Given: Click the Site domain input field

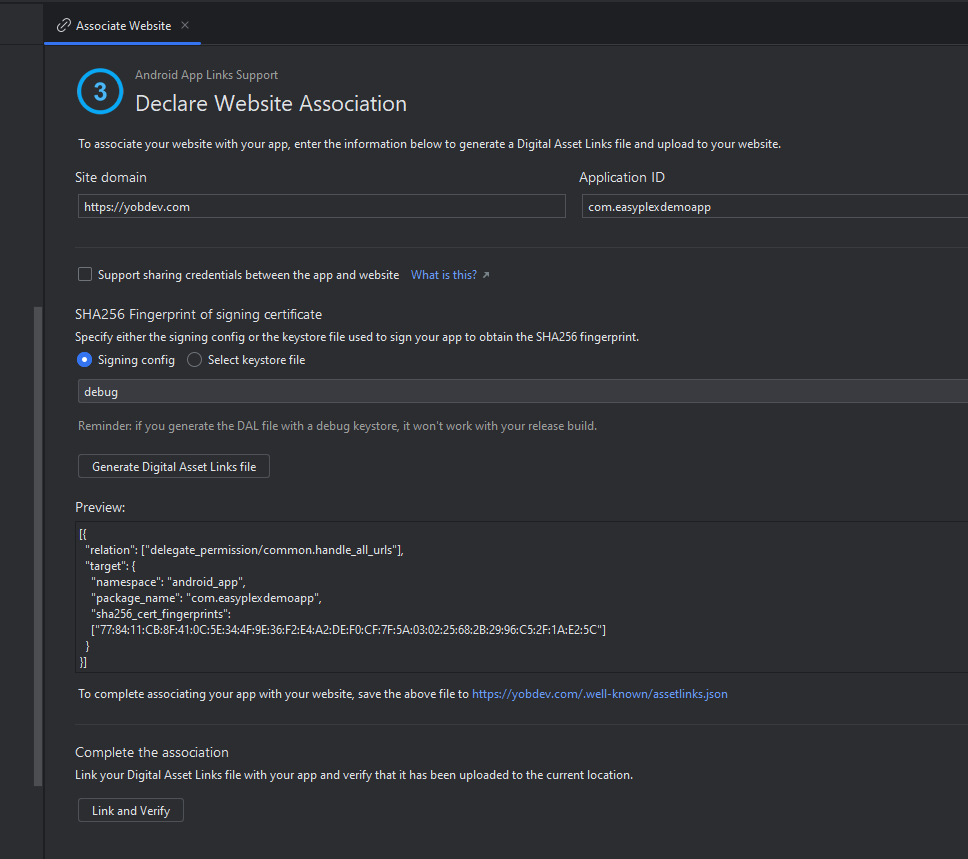Looking at the screenshot, I should (320, 206).
